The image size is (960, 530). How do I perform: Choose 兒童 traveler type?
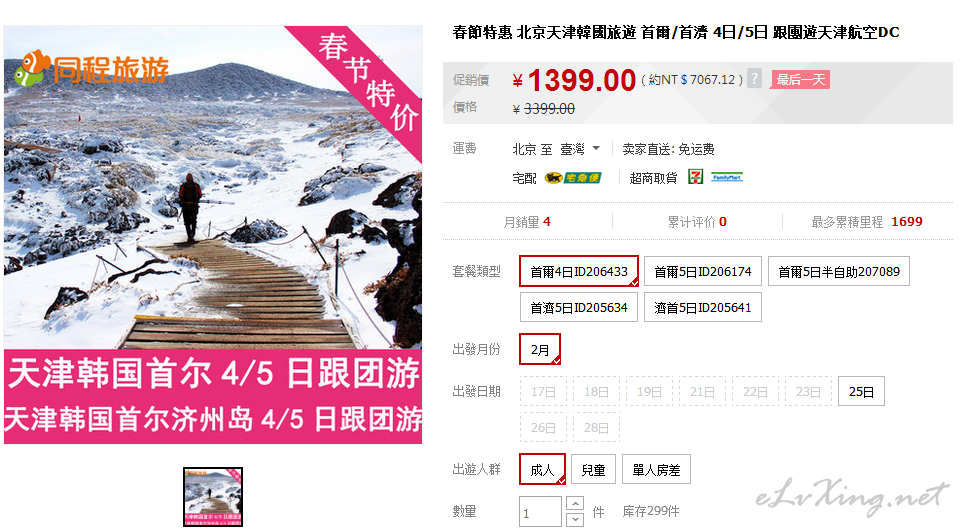pyautogui.click(x=593, y=469)
